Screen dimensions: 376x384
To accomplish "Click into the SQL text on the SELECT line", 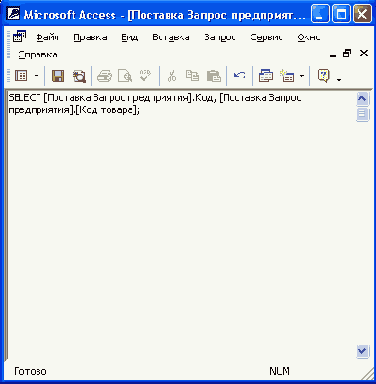I will tap(155, 98).
